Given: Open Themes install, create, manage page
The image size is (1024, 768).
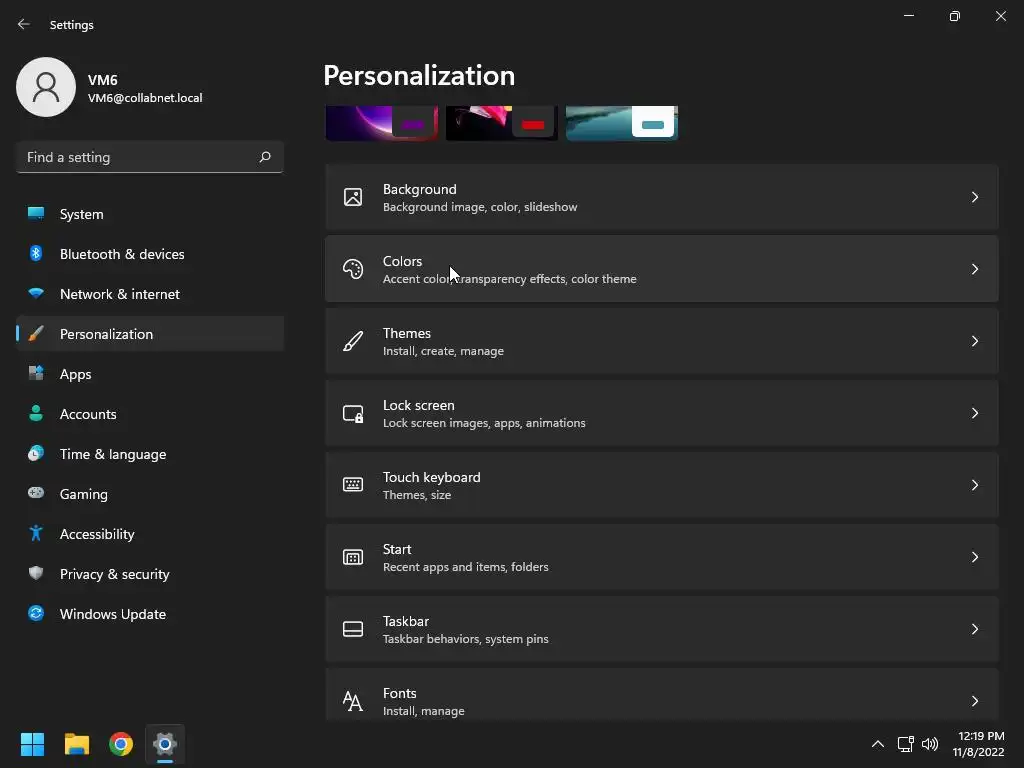Looking at the screenshot, I should point(660,341).
